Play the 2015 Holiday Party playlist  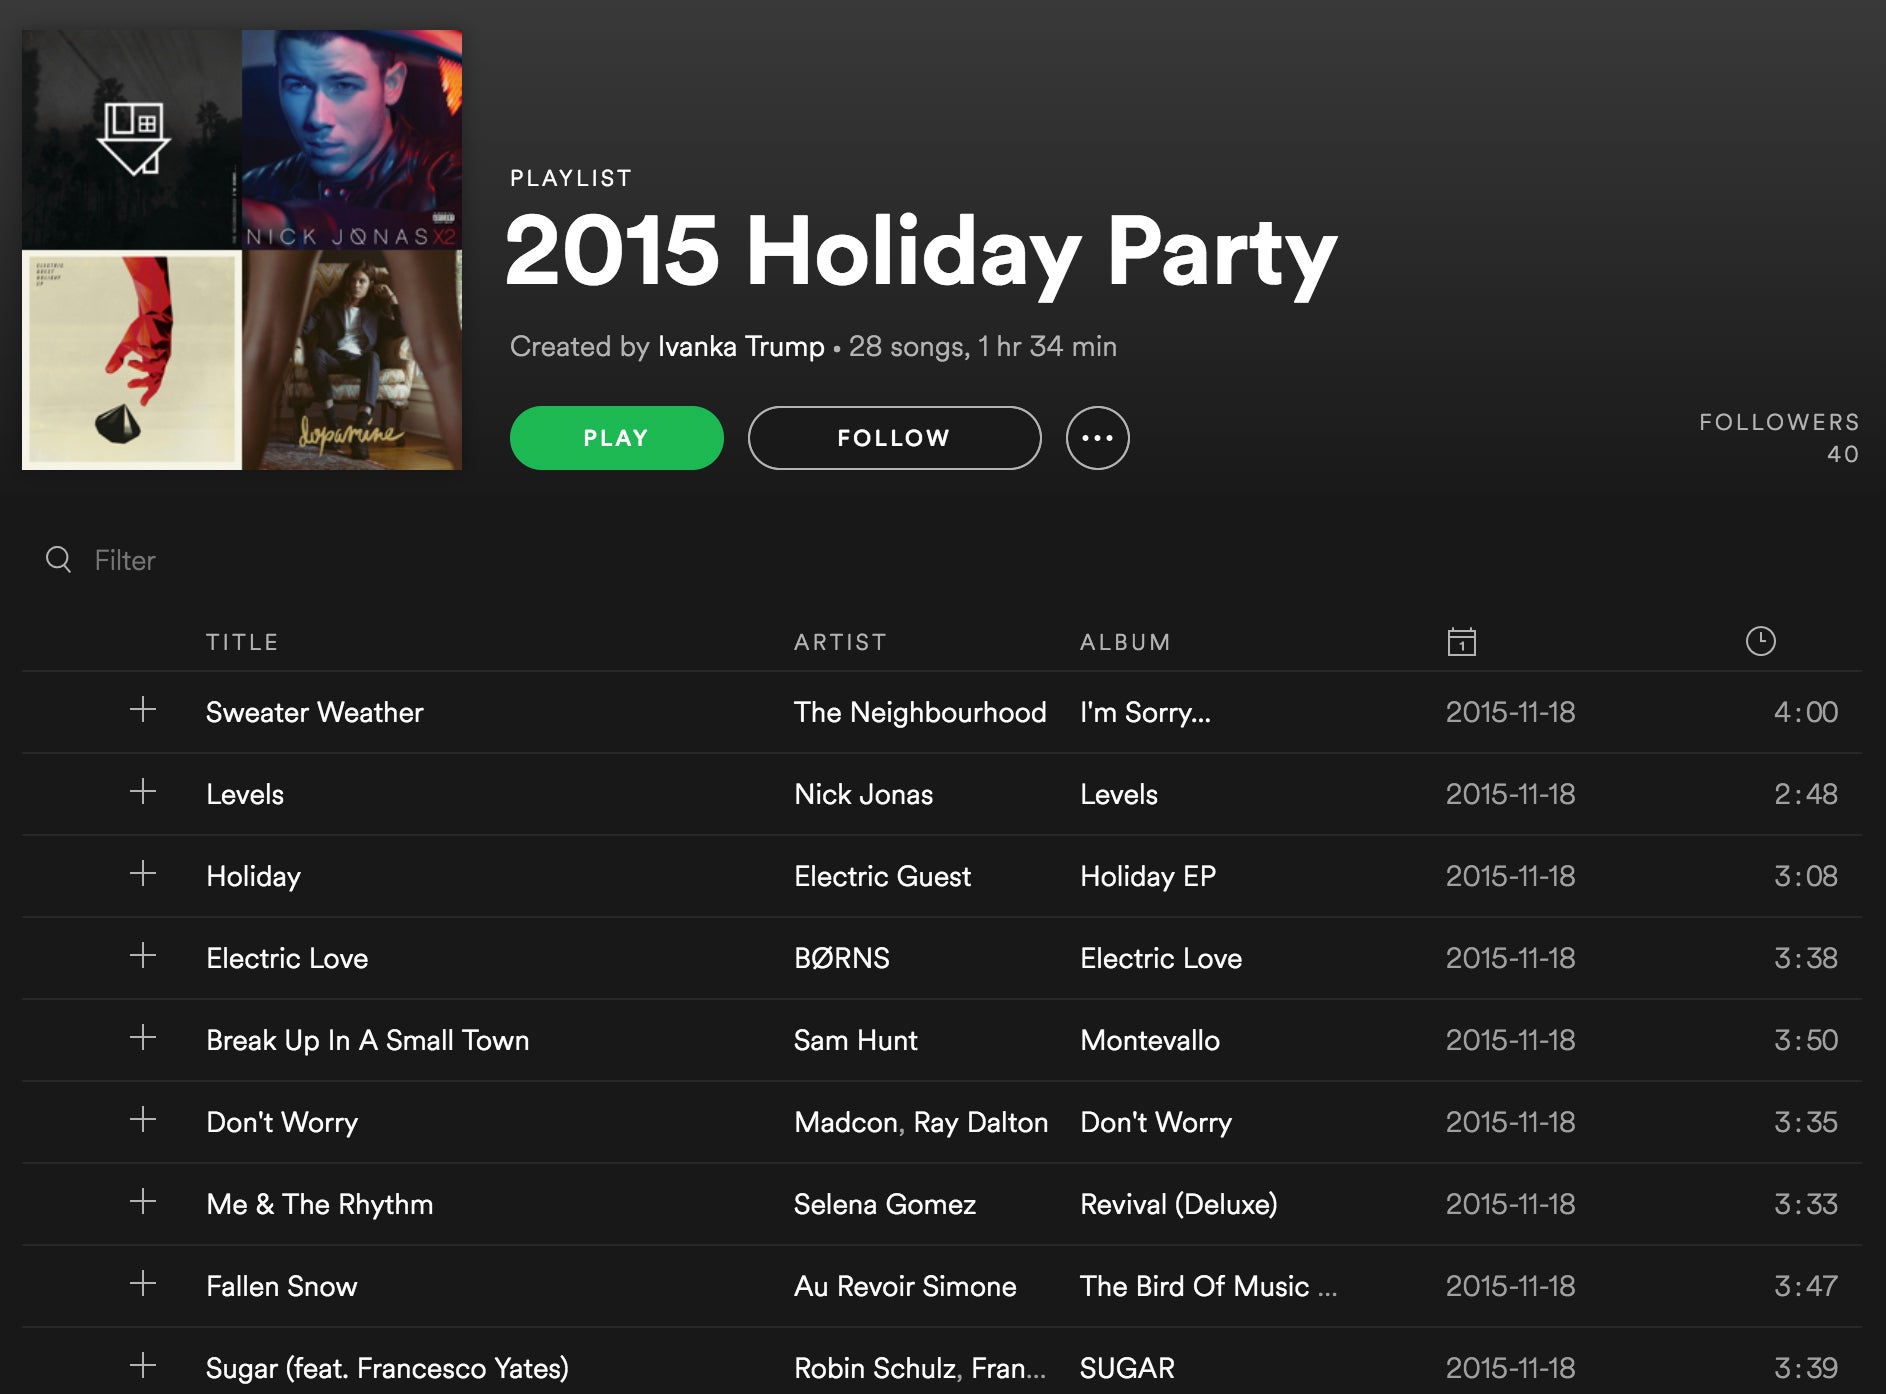click(x=616, y=438)
